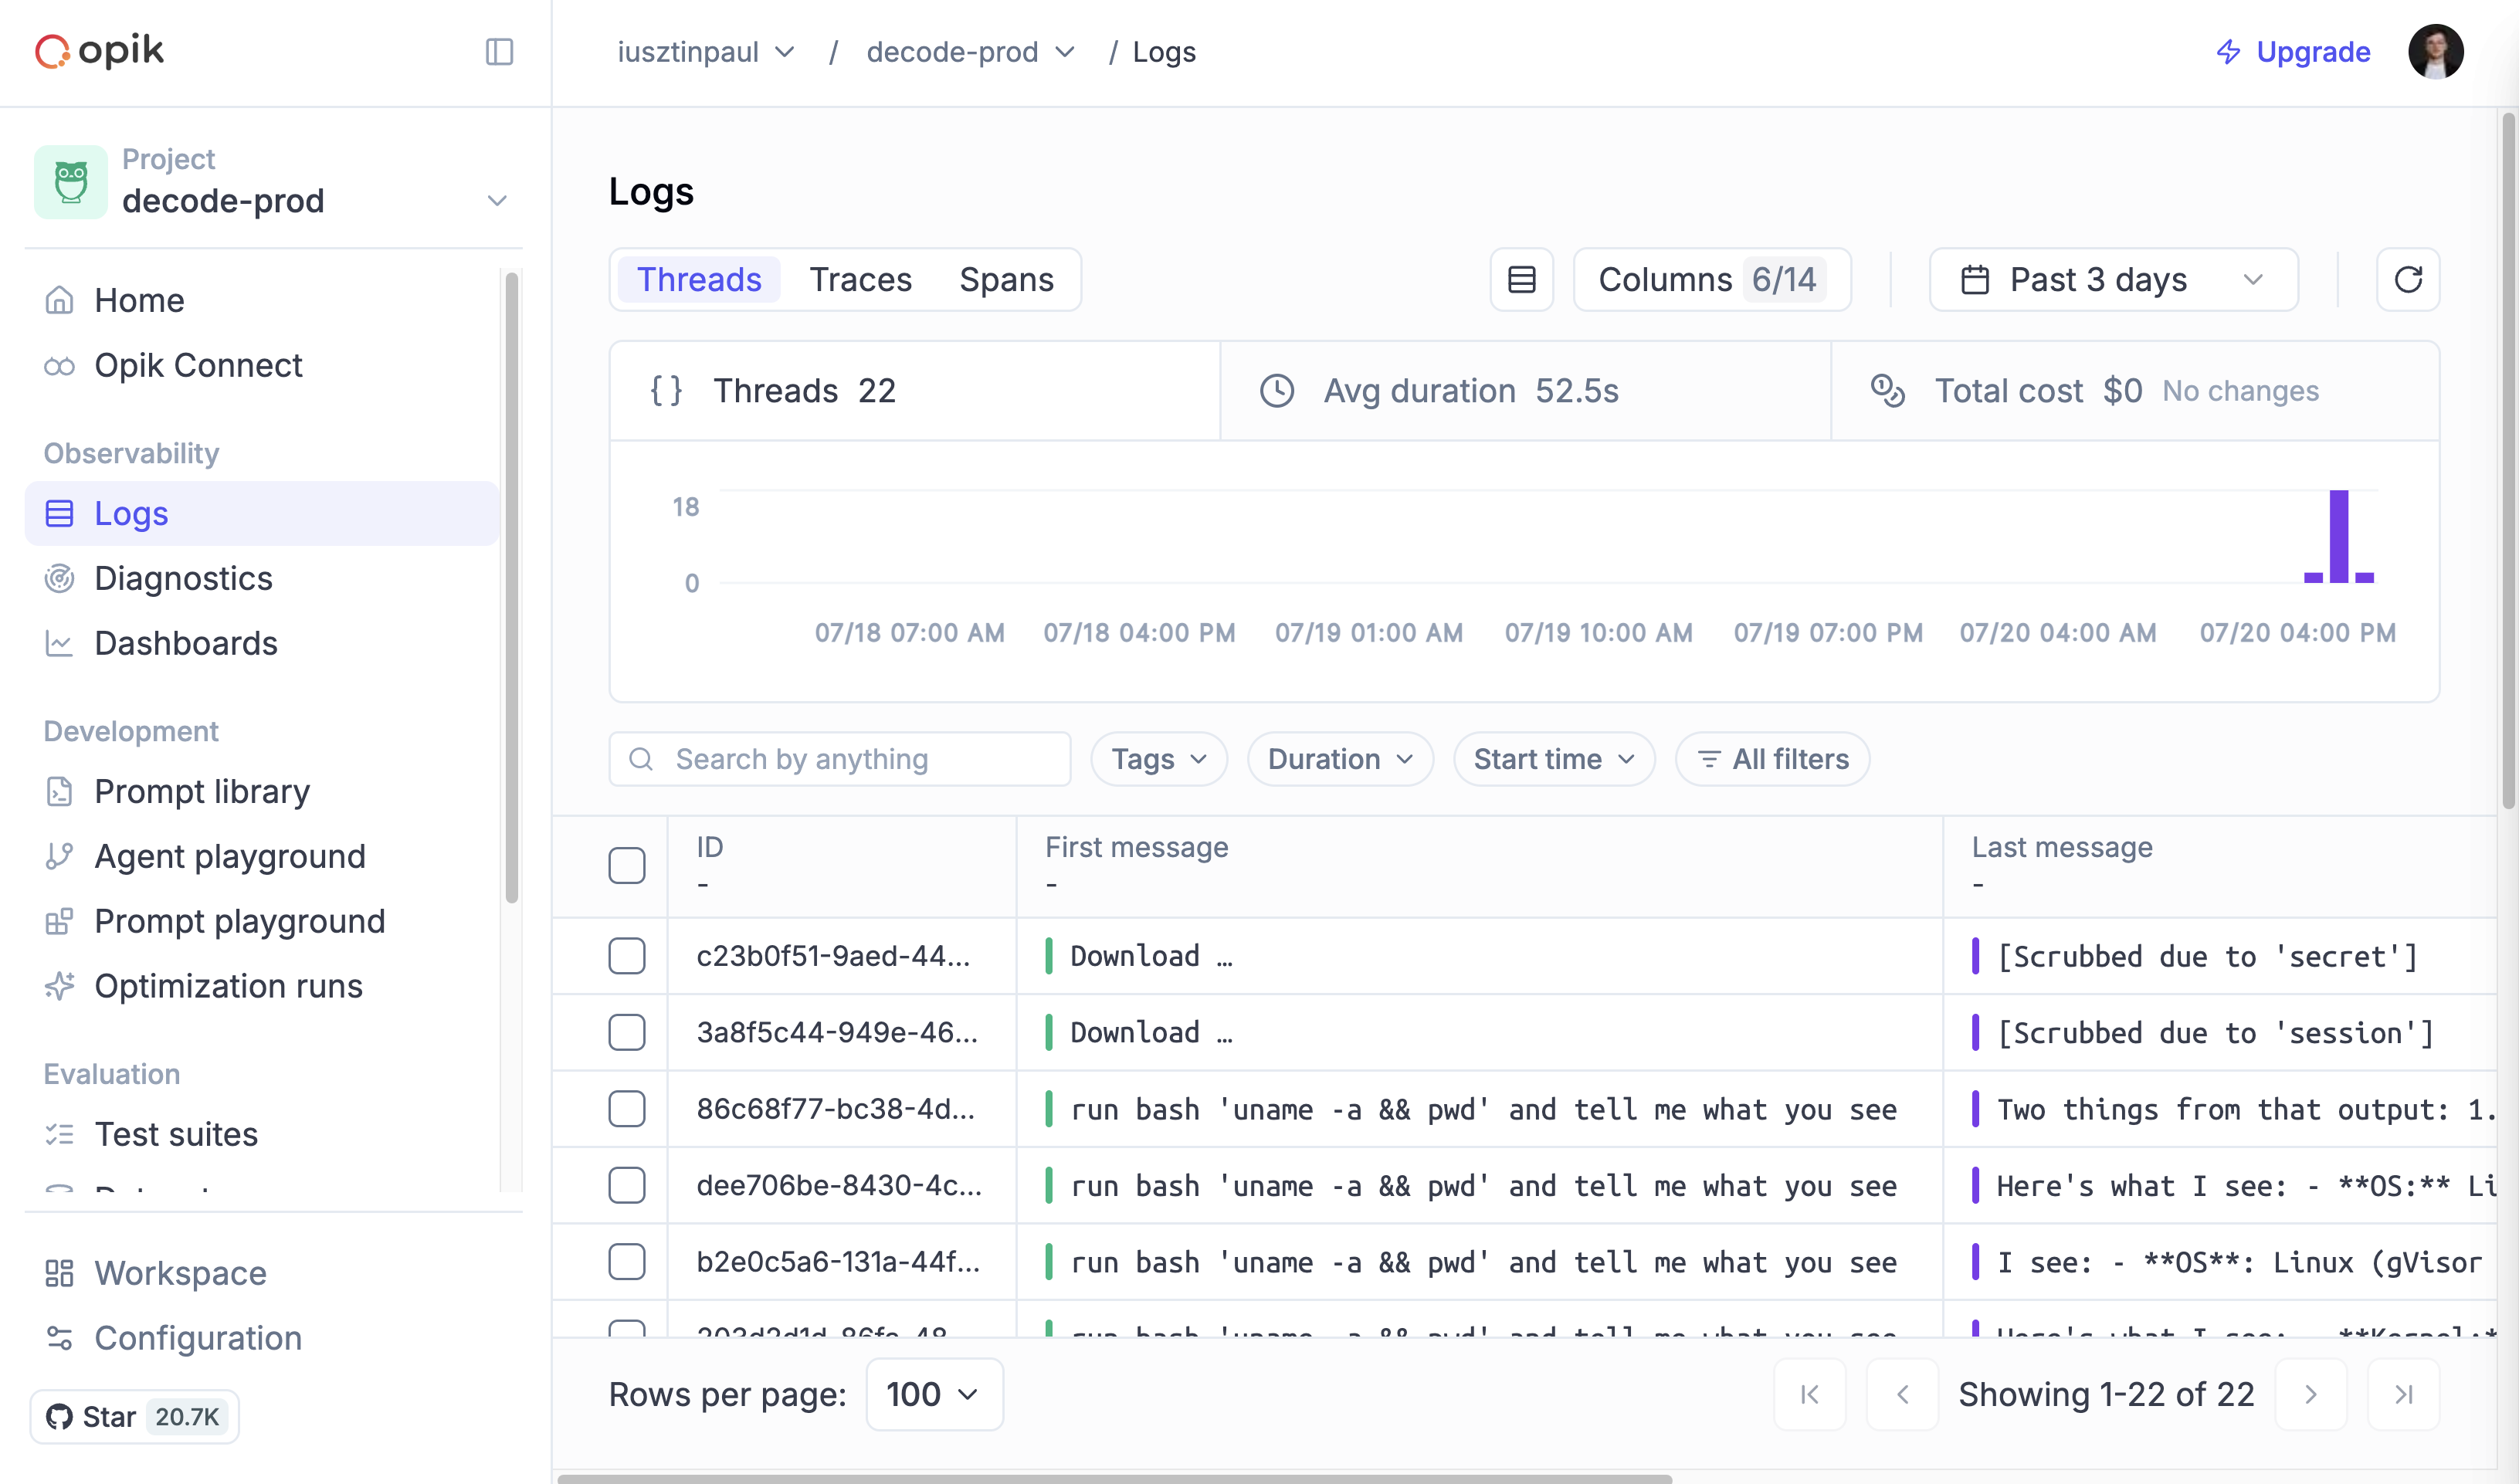
Task: Open row height settings icon button
Action: (x=1521, y=279)
